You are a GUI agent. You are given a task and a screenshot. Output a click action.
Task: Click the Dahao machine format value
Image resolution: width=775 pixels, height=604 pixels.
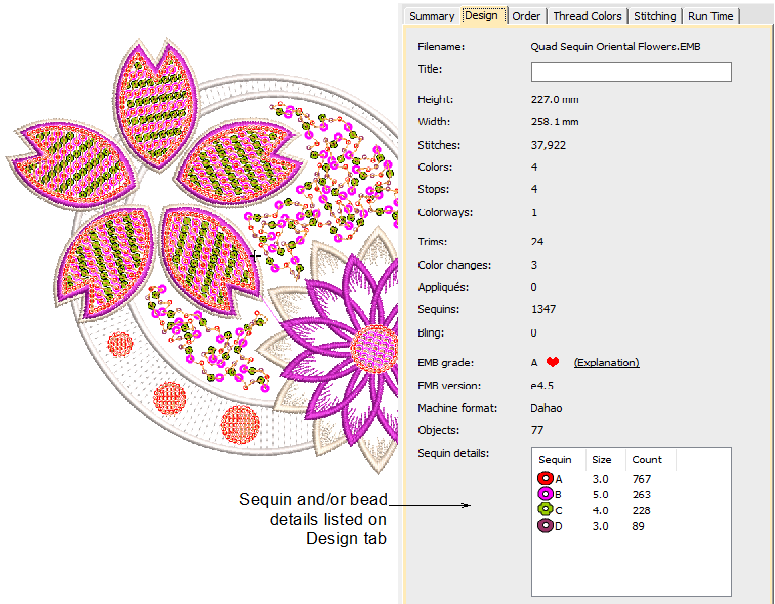546,408
